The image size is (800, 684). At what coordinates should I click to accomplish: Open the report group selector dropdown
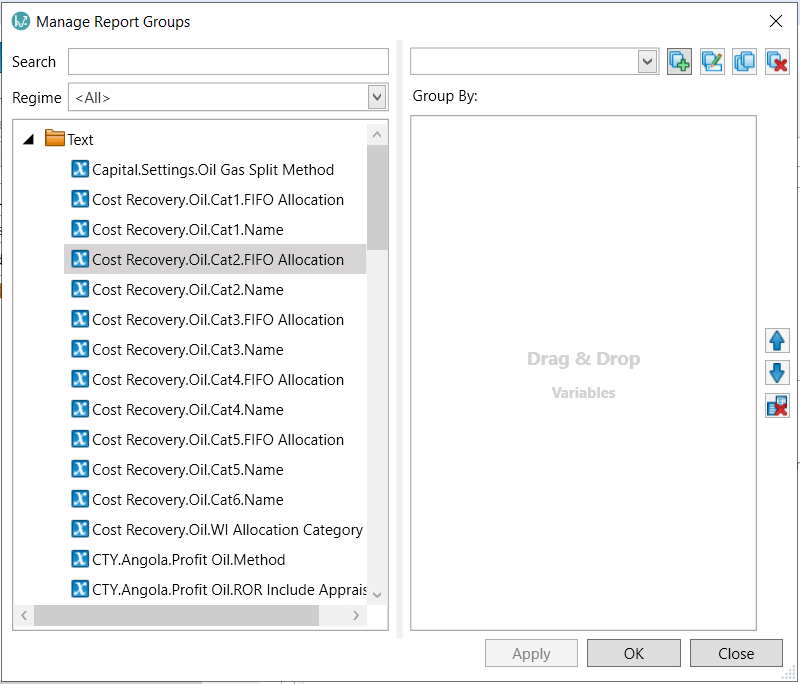[x=647, y=62]
